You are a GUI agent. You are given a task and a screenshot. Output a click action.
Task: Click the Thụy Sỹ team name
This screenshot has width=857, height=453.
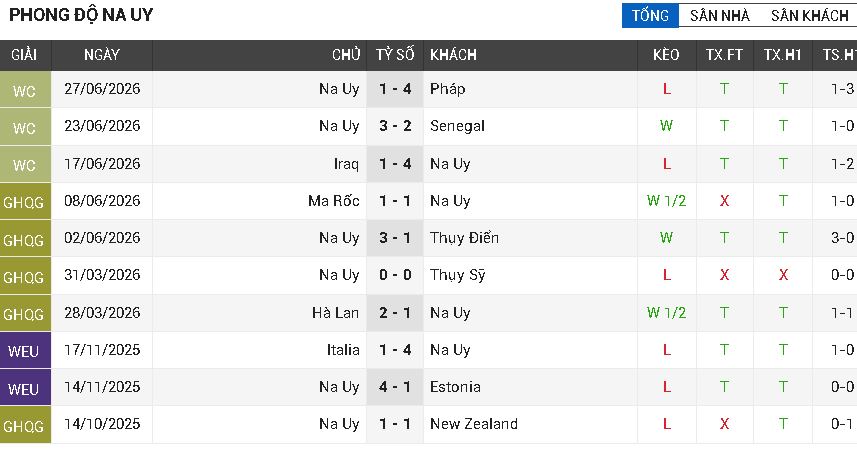[457, 275]
